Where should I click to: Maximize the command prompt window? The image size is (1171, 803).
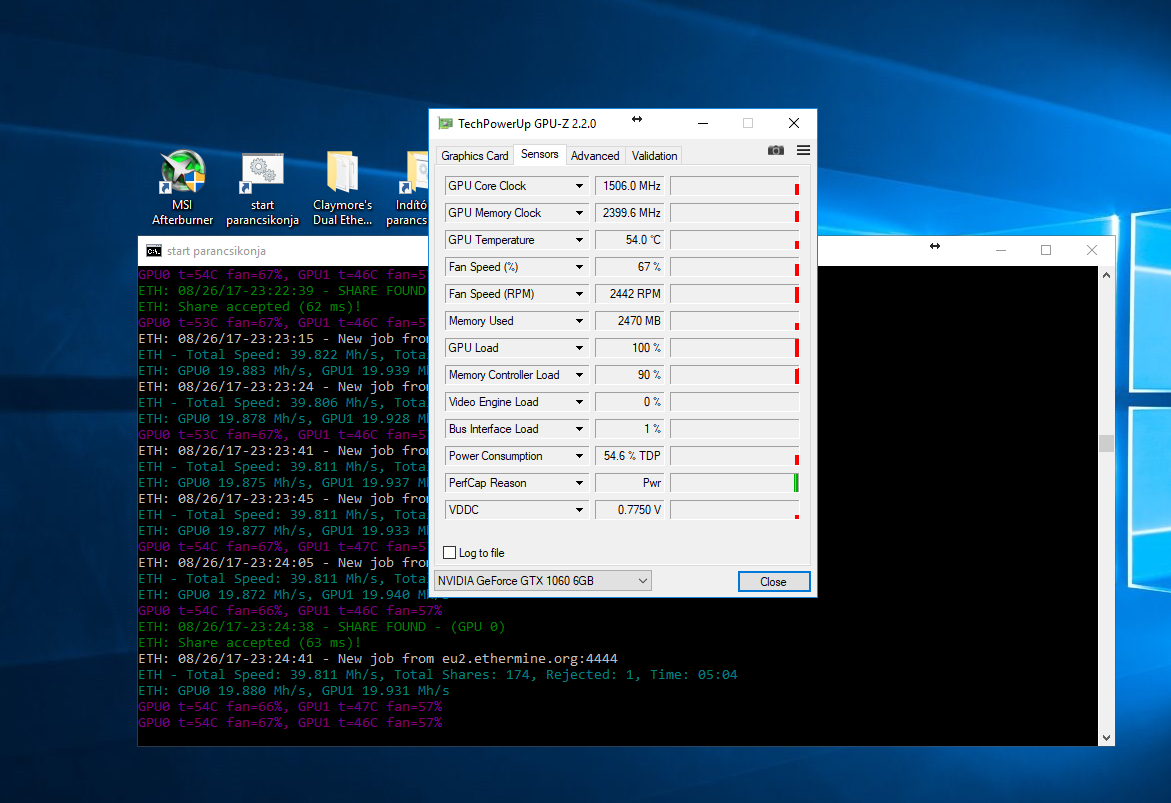coord(1046,250)
